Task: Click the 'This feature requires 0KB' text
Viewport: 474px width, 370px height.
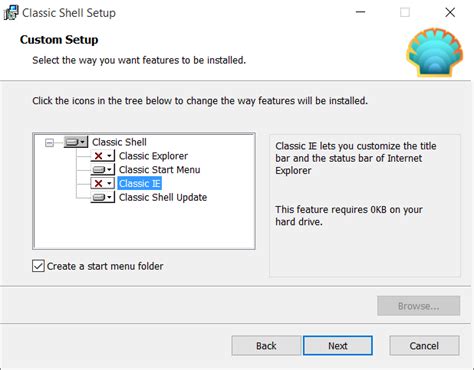Action: pos(349,216)
